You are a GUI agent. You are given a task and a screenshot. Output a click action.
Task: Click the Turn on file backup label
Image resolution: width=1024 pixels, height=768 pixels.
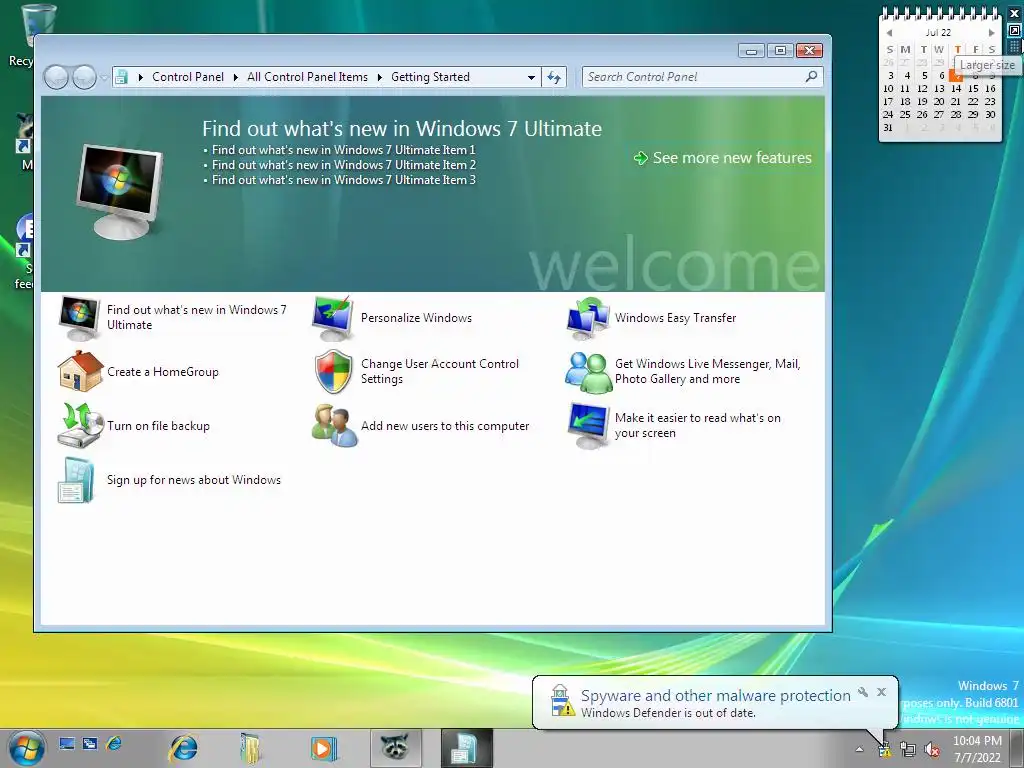[158, 426]
